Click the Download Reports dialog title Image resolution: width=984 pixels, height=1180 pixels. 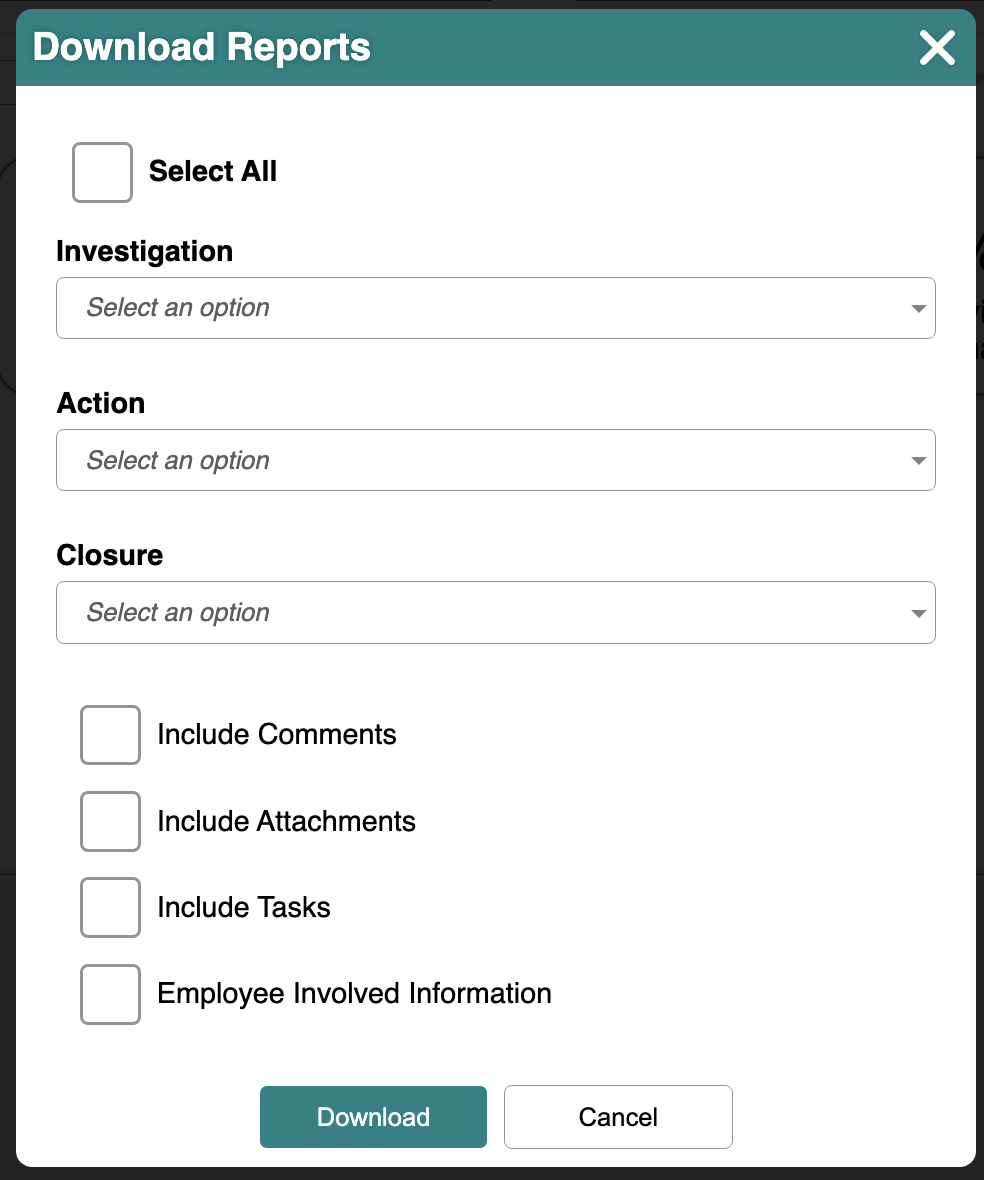click(202, 47)
